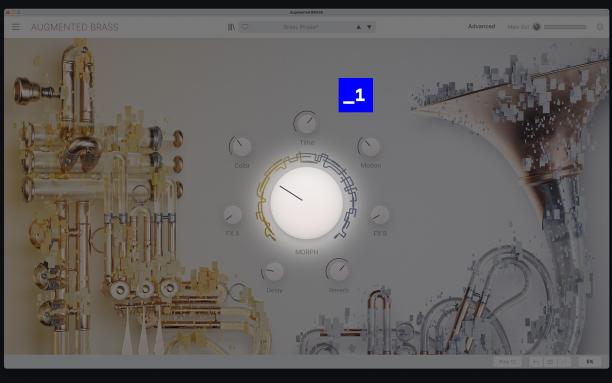Click the FX B macro knob

379,215
